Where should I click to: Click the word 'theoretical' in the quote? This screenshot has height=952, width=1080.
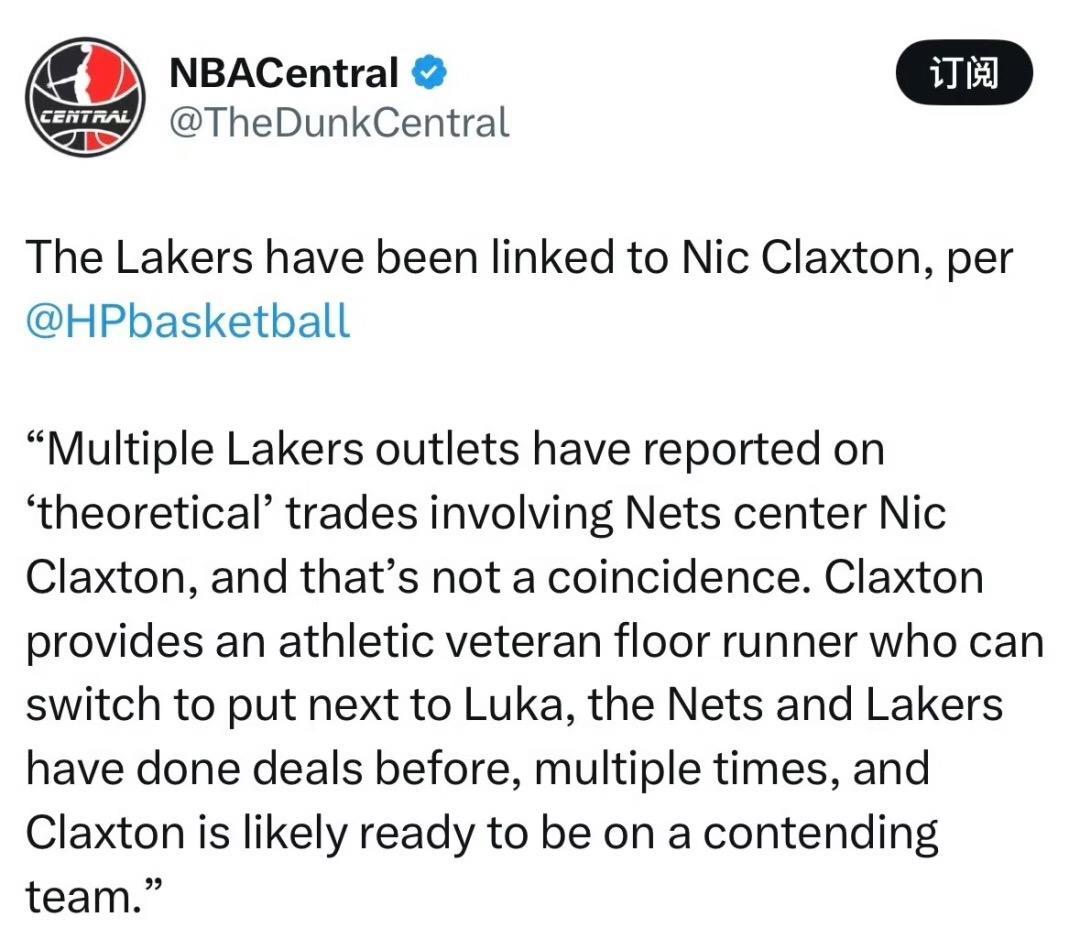click(151, 513)
